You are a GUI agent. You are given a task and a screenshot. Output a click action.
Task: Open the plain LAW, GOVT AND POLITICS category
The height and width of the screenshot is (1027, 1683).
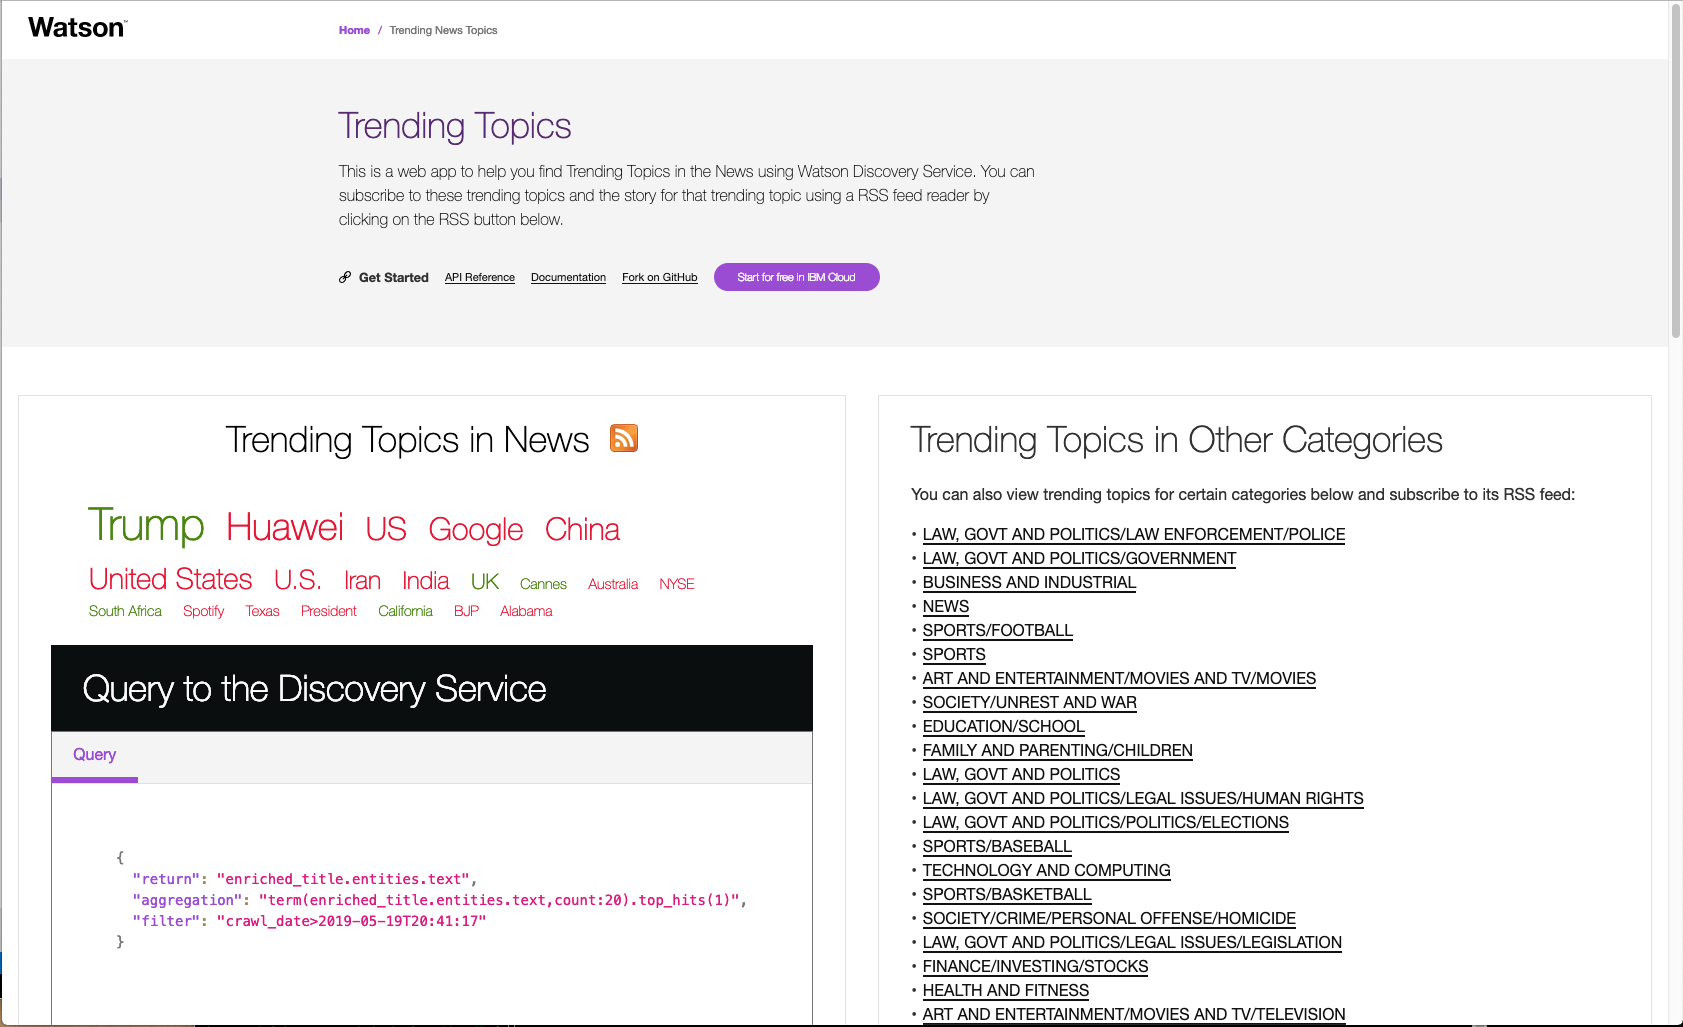(x=1021, y=775)
